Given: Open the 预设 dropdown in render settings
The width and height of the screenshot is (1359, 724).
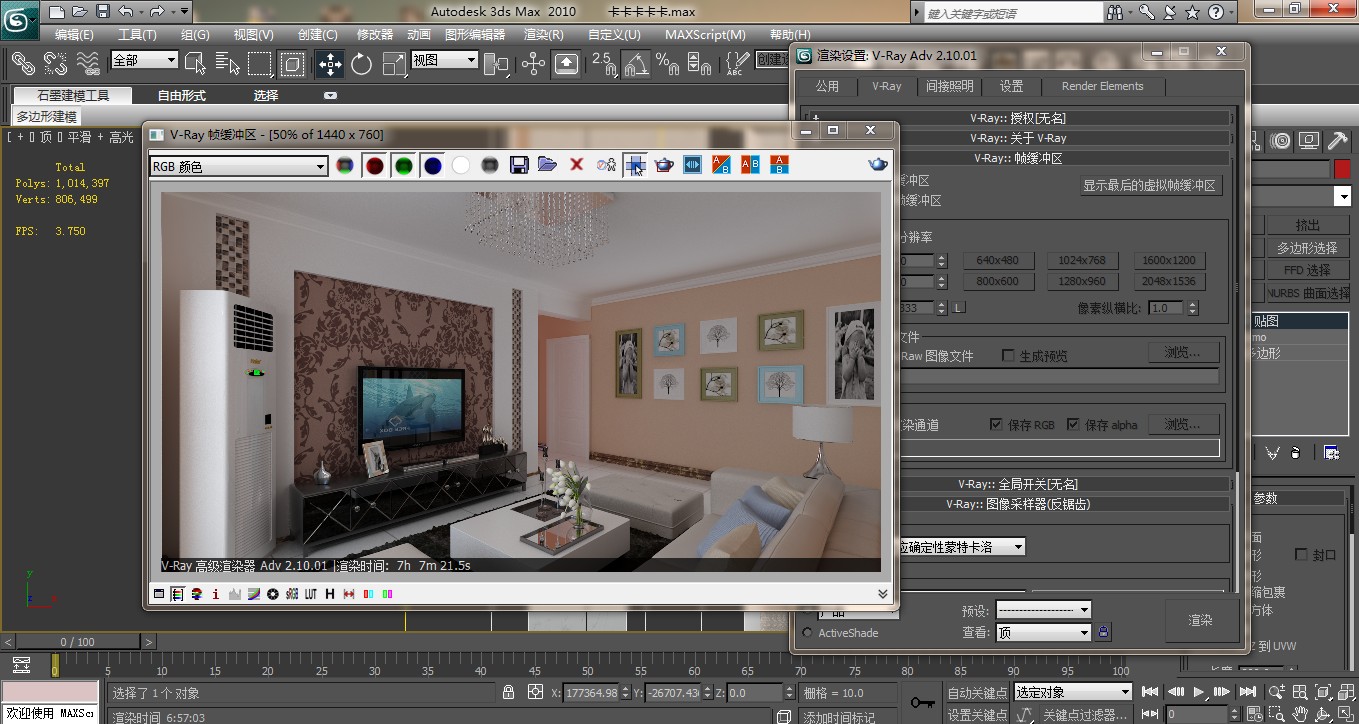Looking at the screenshot, I should (x=1043, y=610).
